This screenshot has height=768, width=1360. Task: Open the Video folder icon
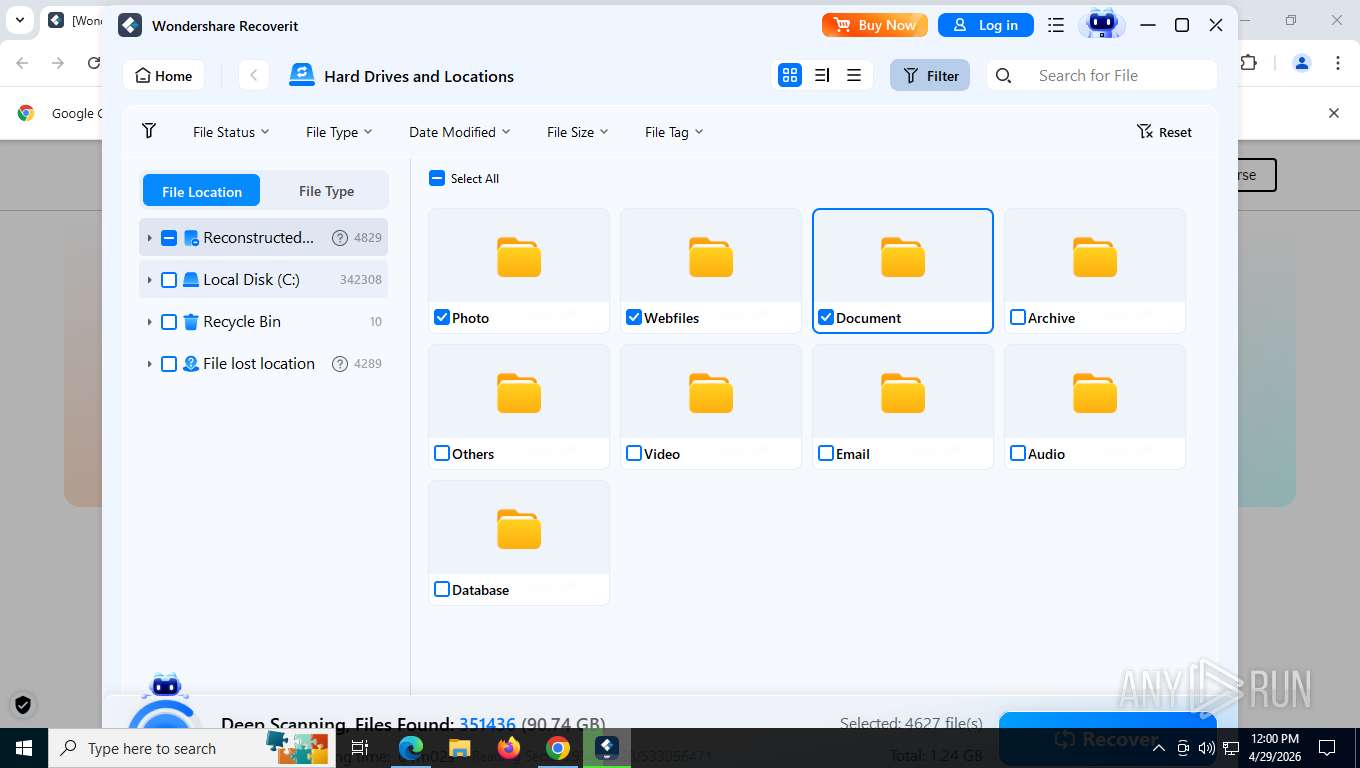tap(711, 393)
